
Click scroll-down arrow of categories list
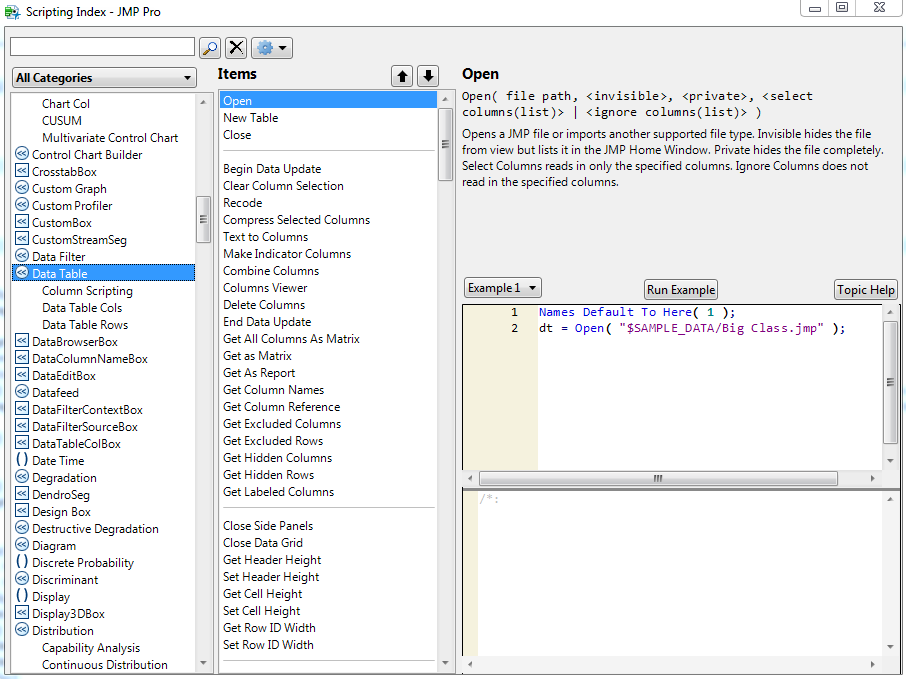click(x=203, y=663)
